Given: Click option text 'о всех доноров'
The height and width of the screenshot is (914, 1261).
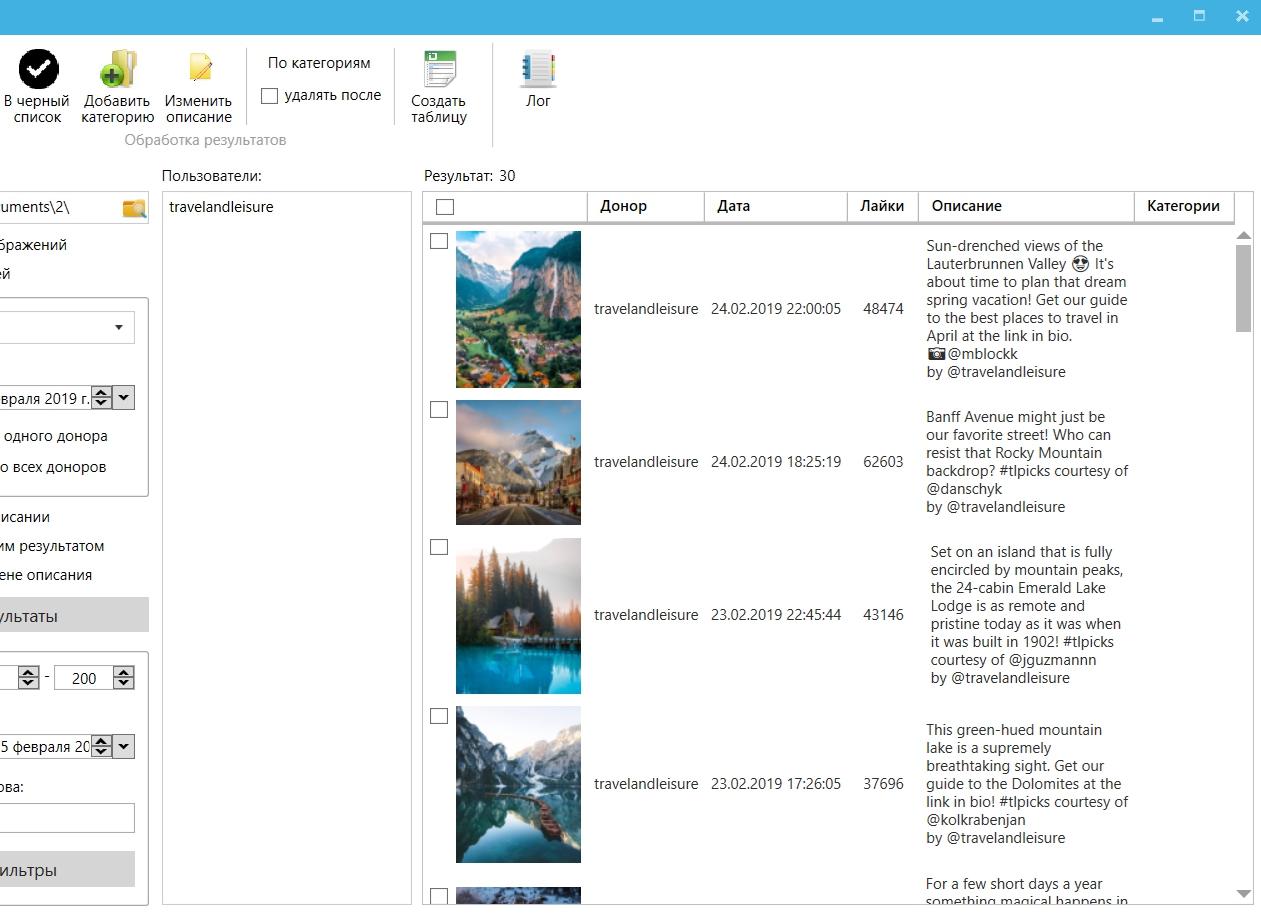Looking at the screenshot, I should click(53, 467).
